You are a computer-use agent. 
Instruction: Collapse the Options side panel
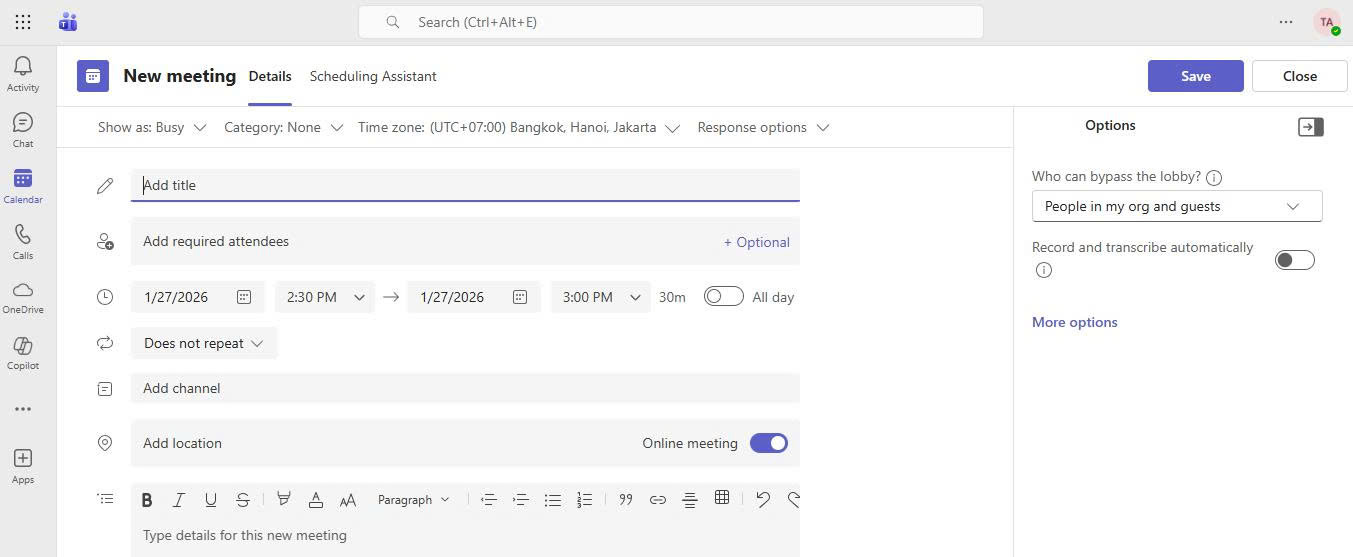coord(1310,127)
